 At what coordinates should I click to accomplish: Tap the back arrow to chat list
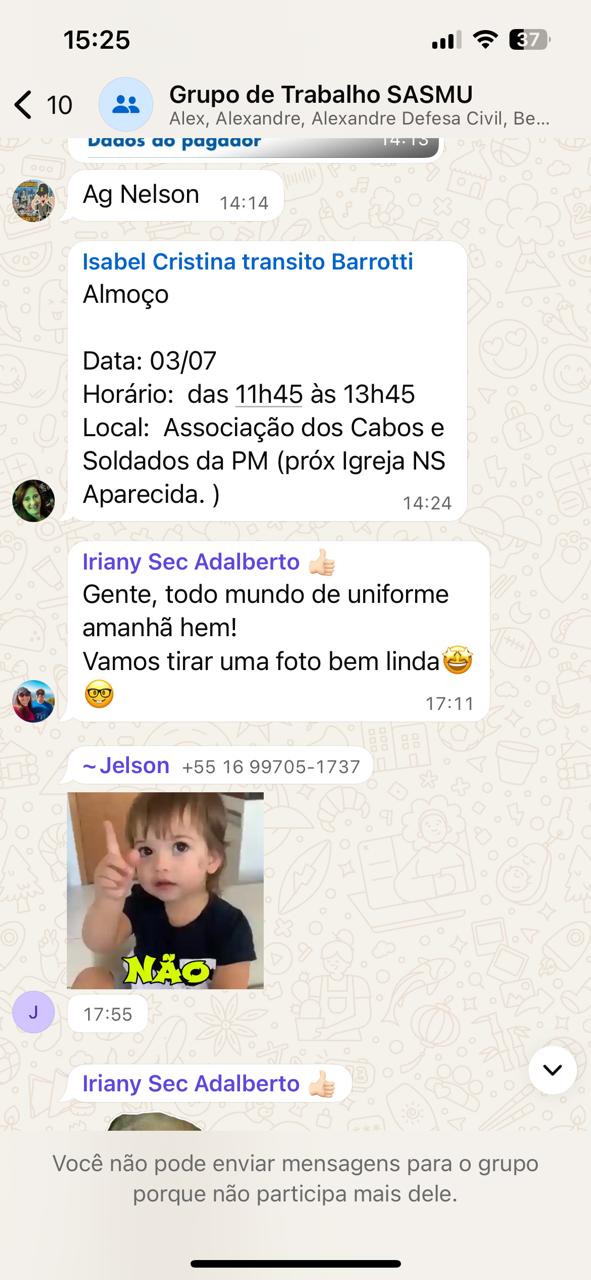(23, 105)
